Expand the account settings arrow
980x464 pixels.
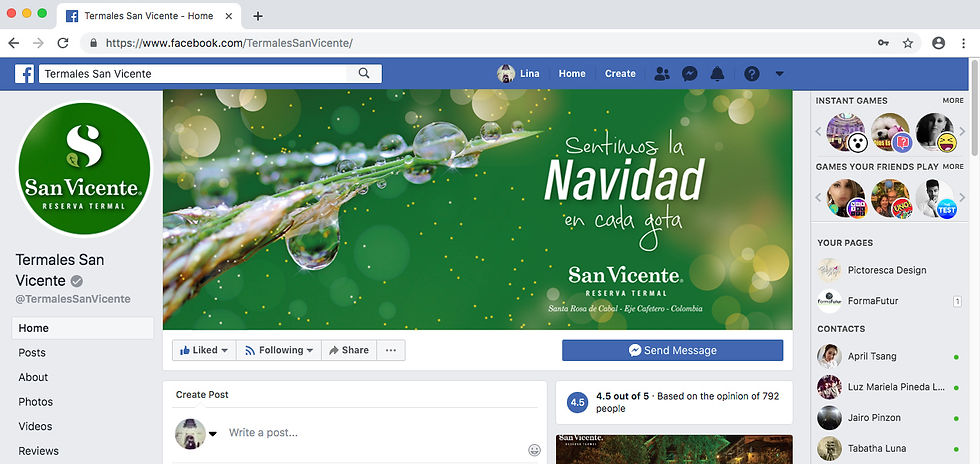tap(779, 74)
